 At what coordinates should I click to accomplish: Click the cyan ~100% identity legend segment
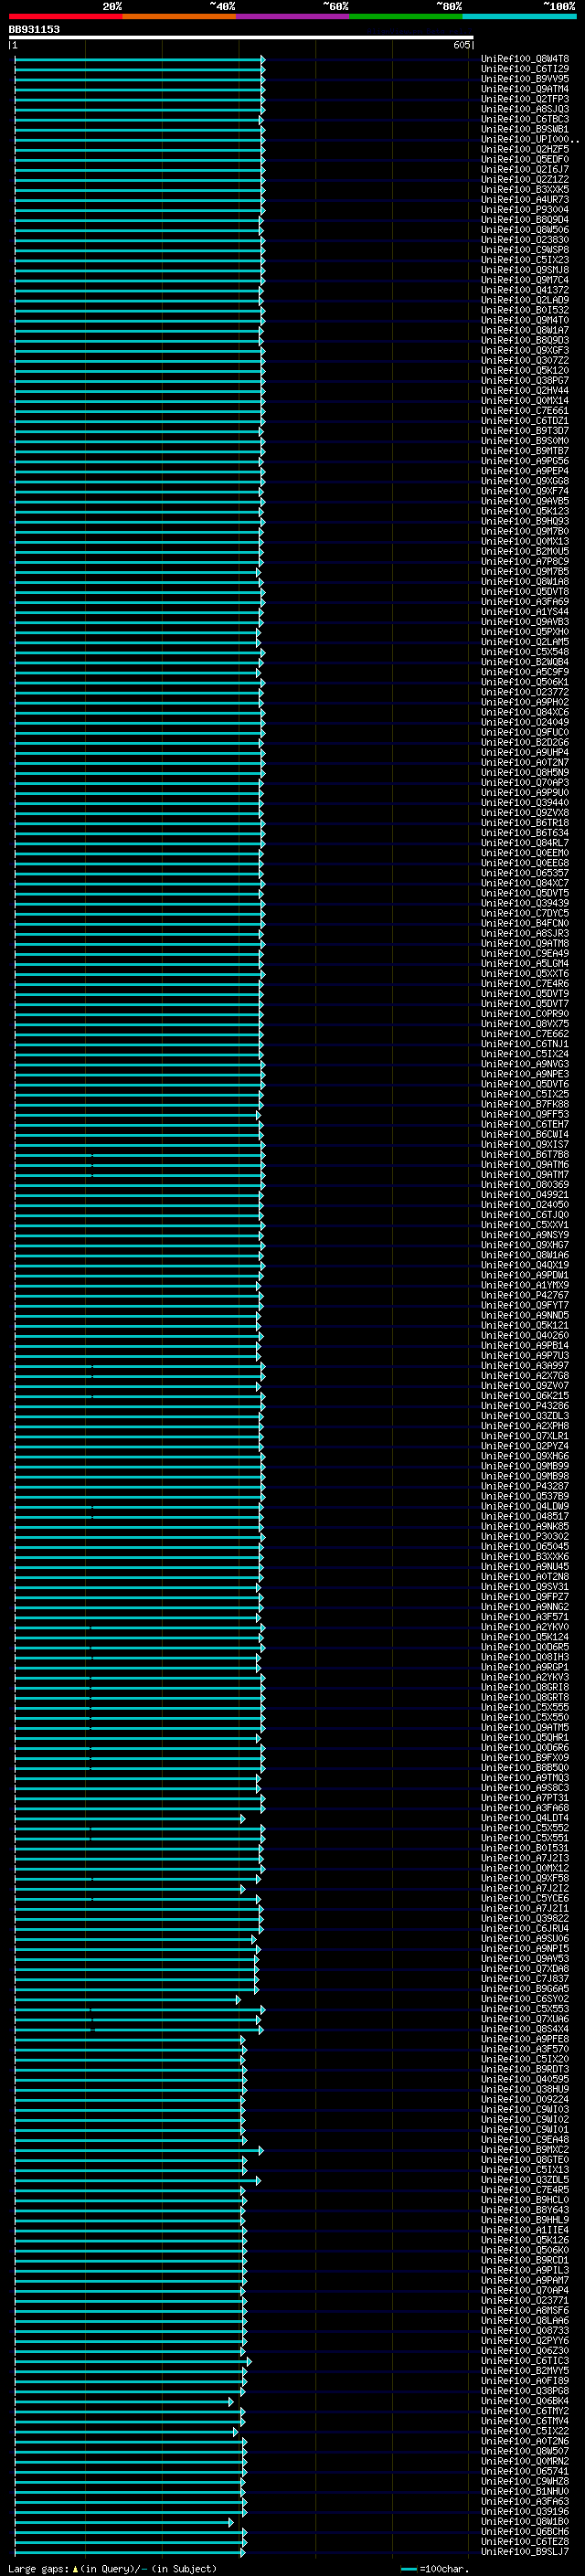point(519,16)
